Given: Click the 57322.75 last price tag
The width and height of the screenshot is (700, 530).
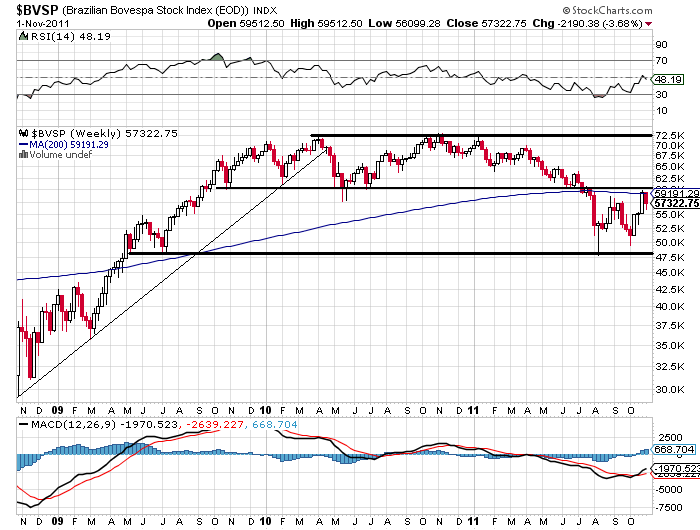Looking at the screenshot, I should tap(676, 203).
